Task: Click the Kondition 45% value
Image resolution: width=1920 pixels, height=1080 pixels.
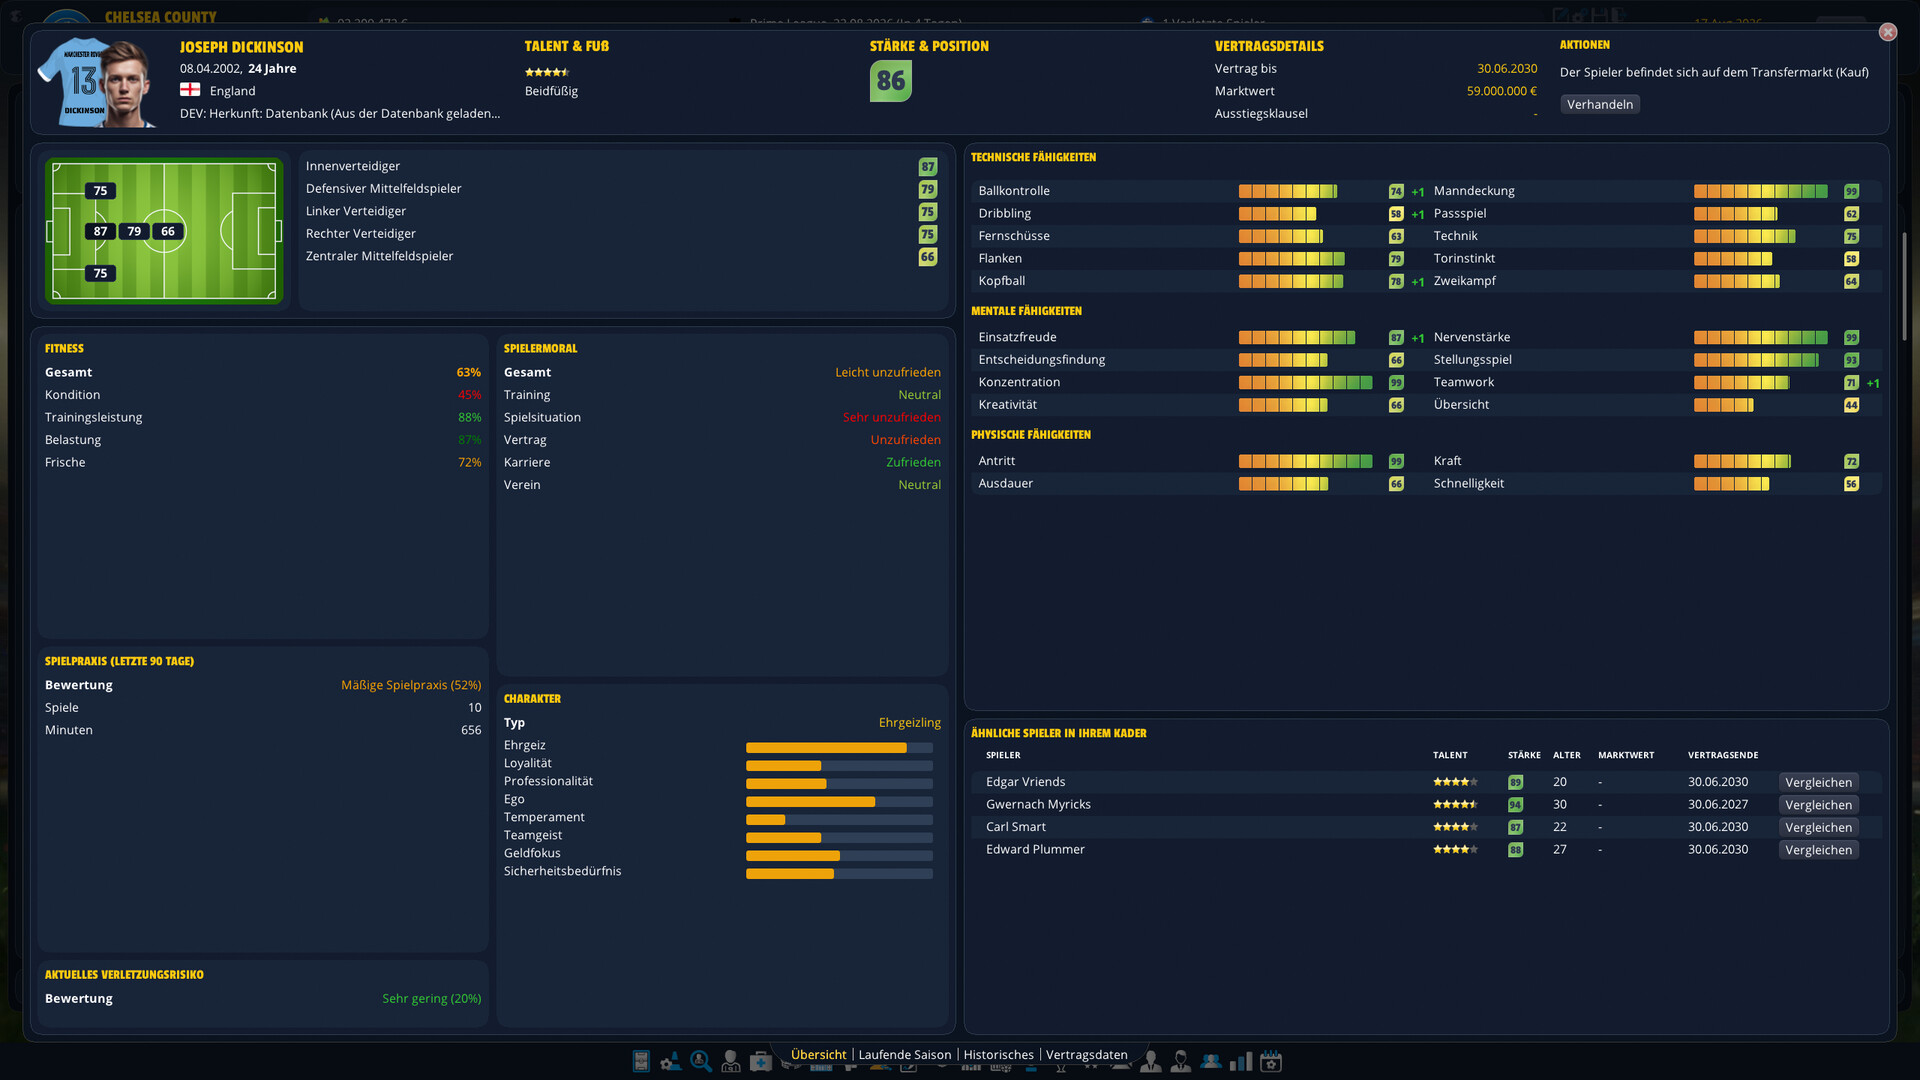Action: [x=469, y=395]
